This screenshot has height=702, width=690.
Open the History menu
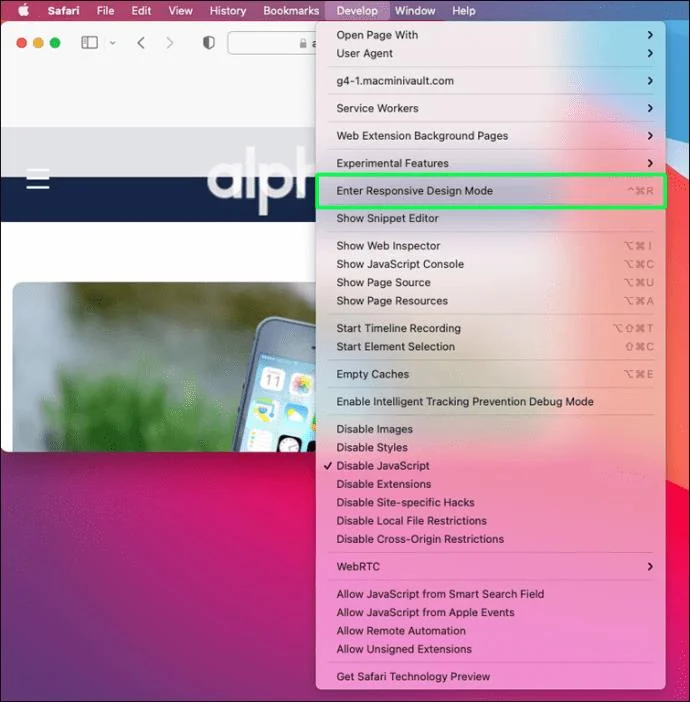tap(228, 10)
